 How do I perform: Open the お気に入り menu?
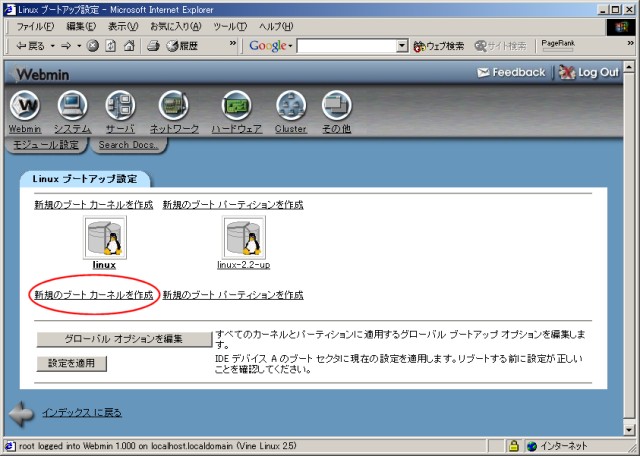click(x=176, y=27)
